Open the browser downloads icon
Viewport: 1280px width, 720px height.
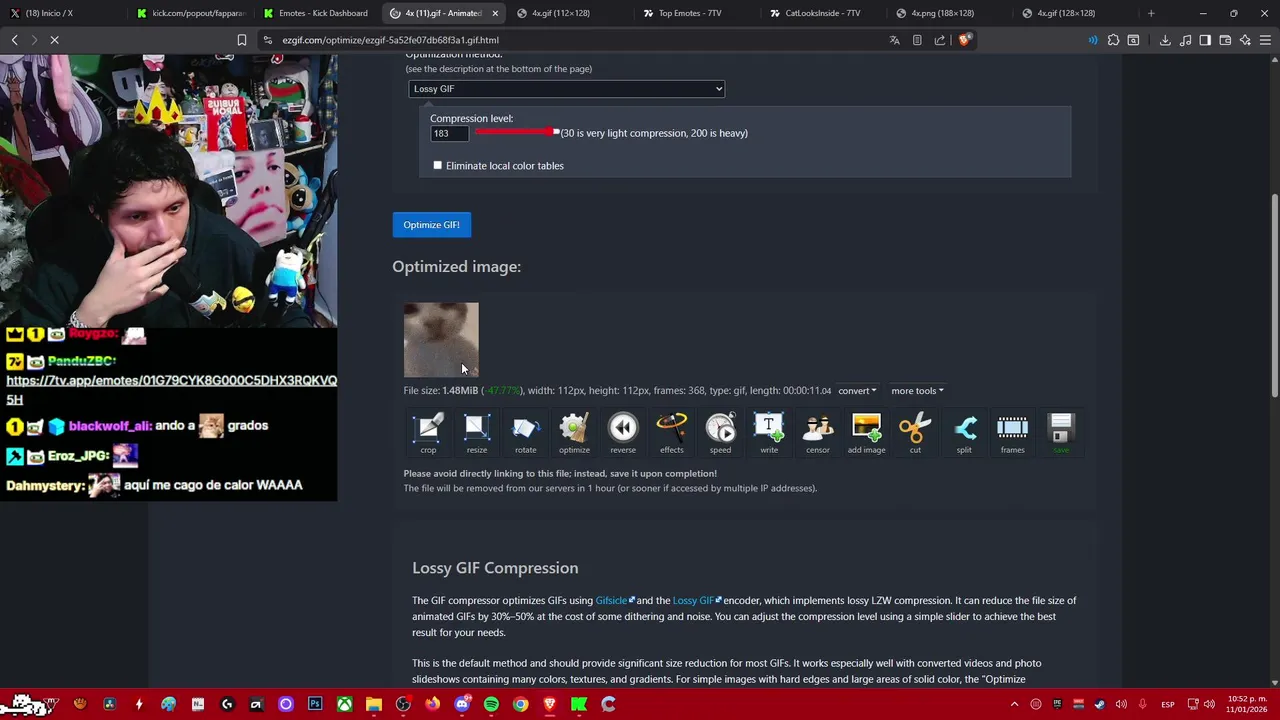(1165, 40)
